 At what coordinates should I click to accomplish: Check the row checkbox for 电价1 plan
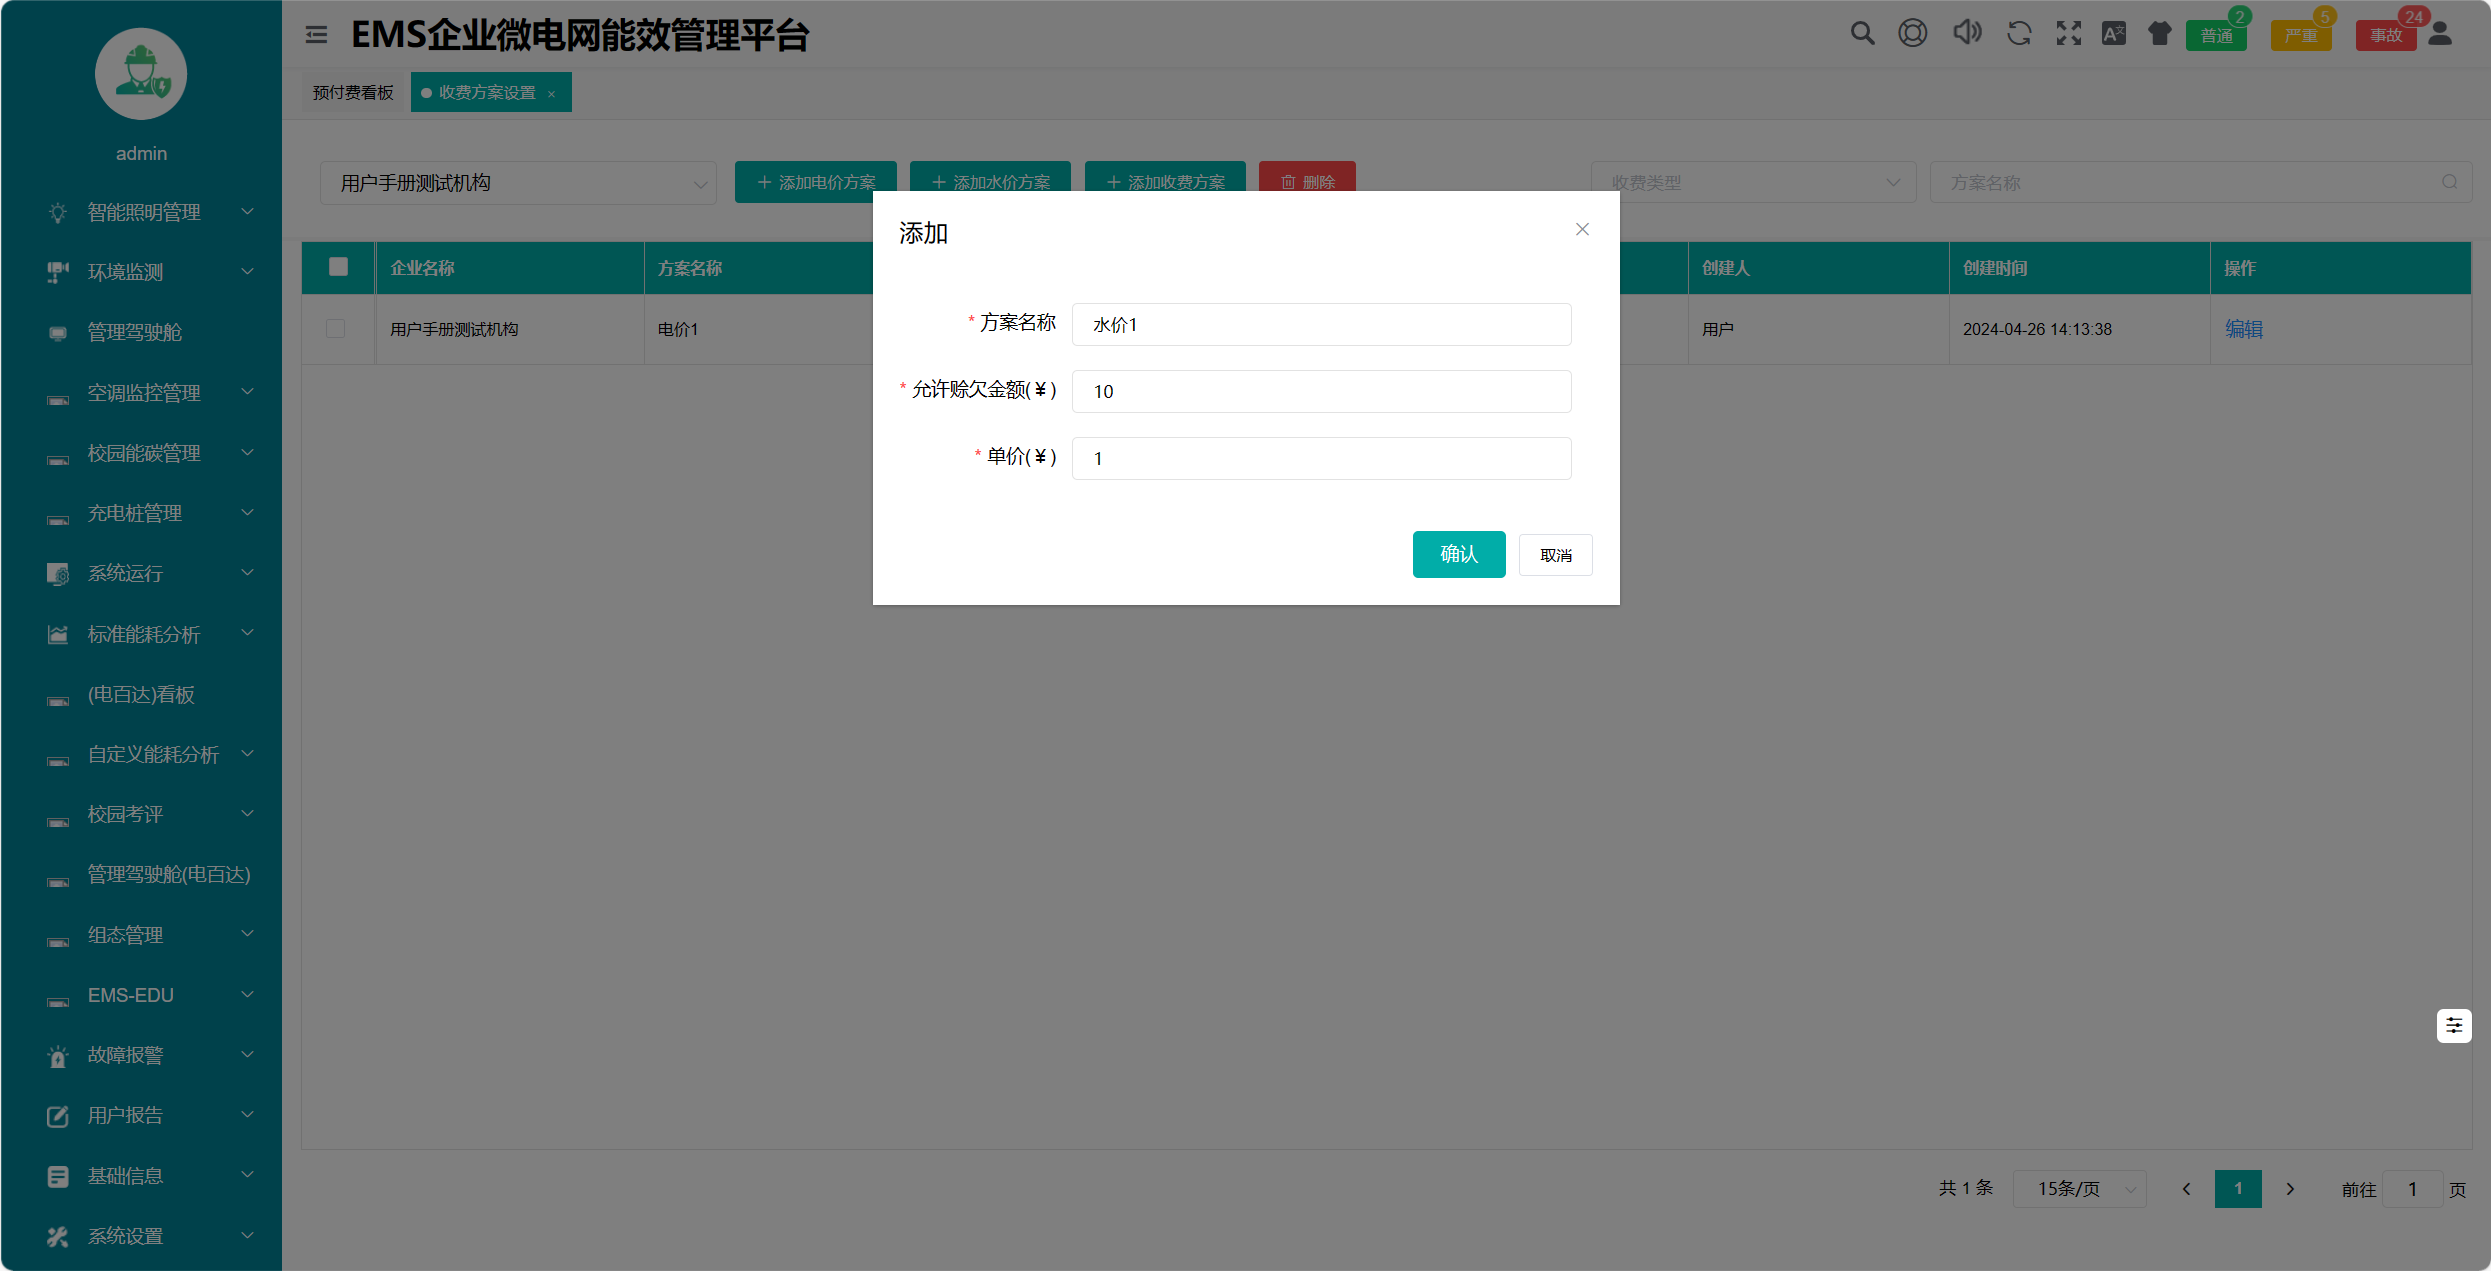click(x=336, y=329)
